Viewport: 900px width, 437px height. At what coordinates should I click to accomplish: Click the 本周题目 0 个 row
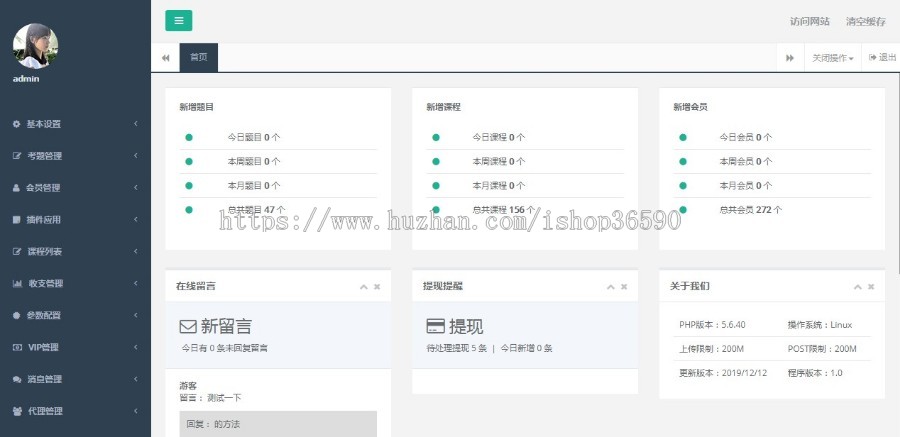click(x=278, y=161)
